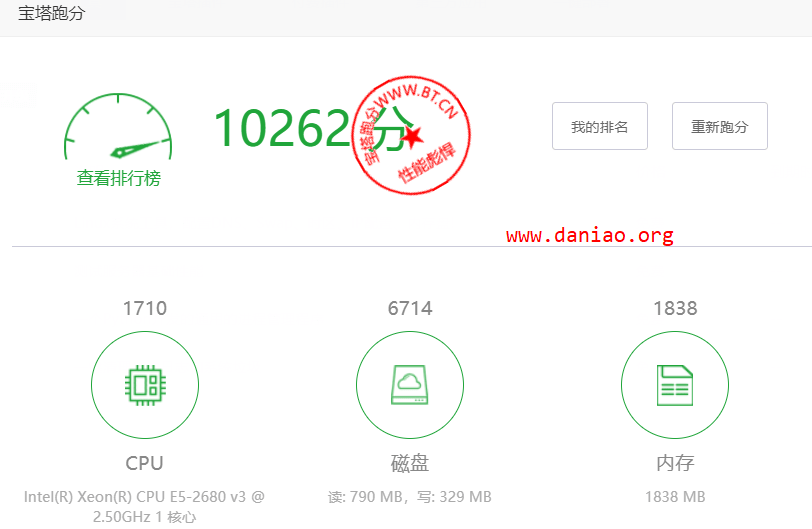812x529 pixels.
Task: Click the CPU label
Action: pyautogui.click(x=144, y=463)
